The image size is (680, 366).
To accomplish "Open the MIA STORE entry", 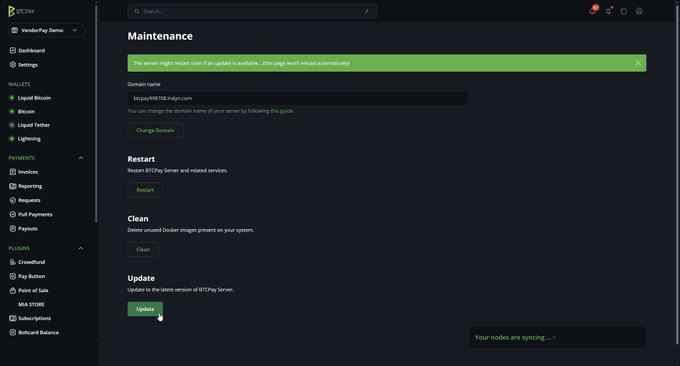I will (x=31, y=304).
